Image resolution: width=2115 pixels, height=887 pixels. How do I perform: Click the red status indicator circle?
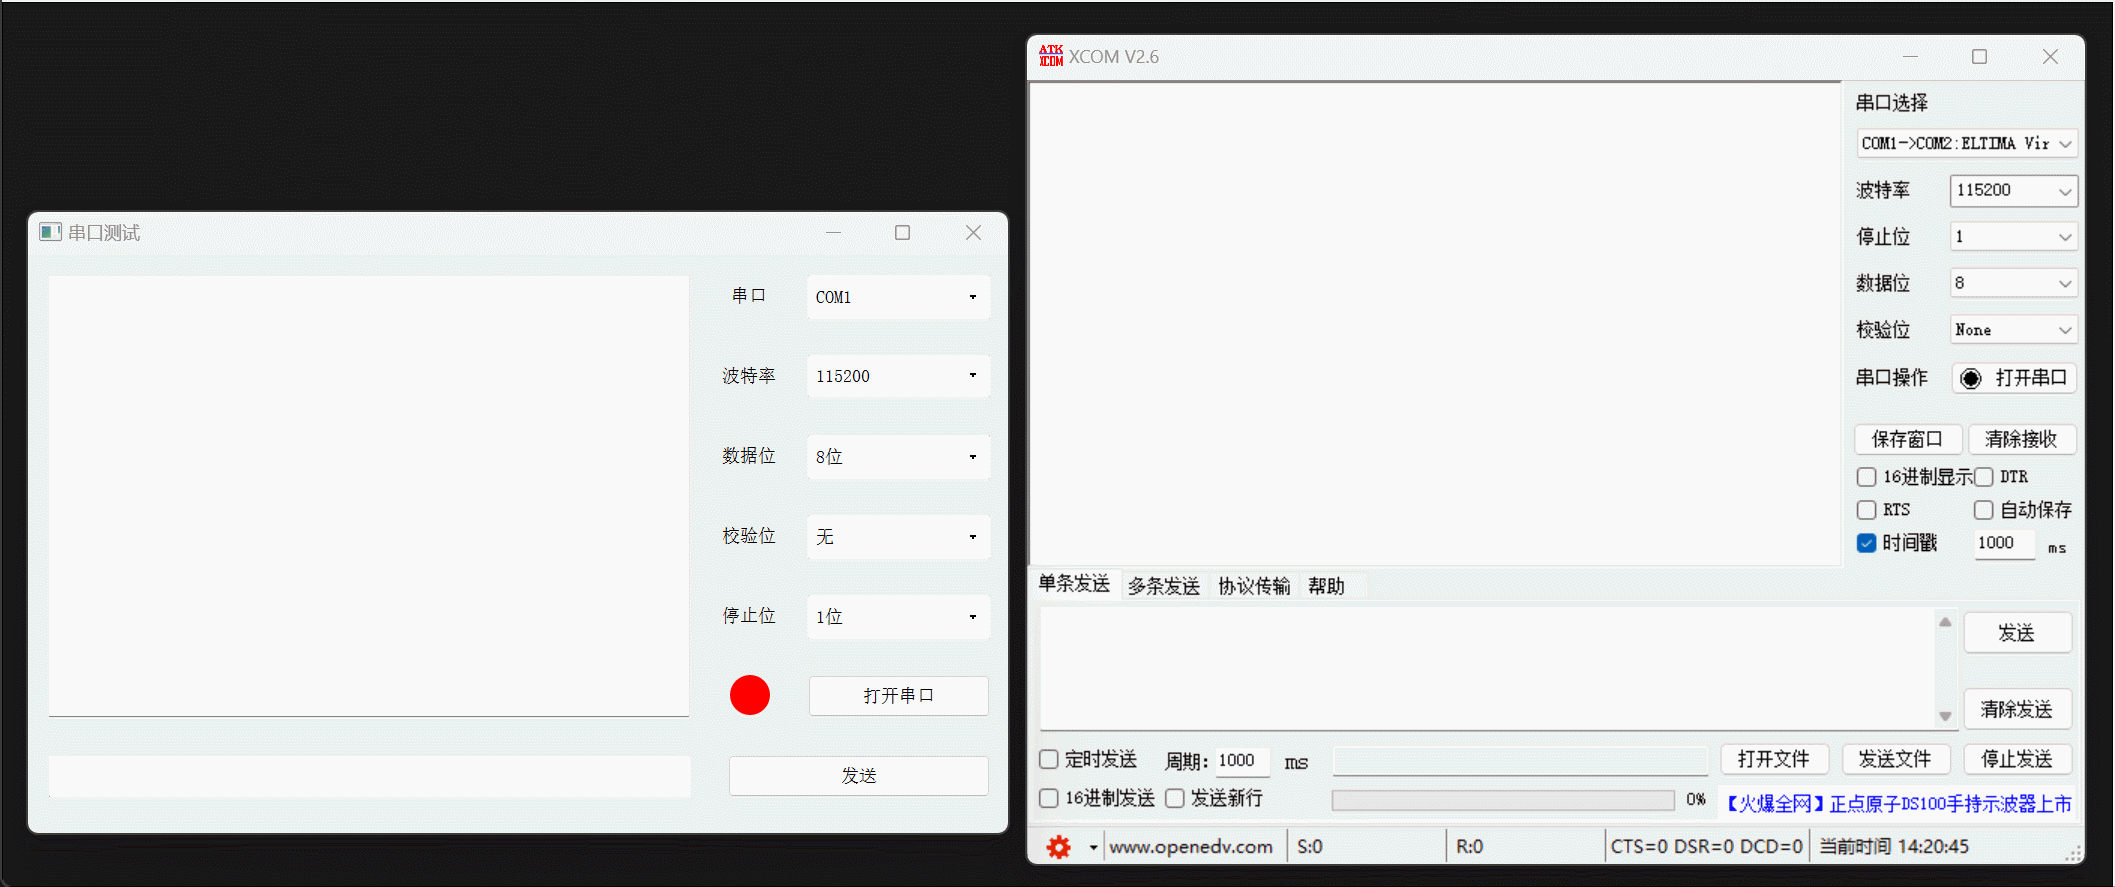click(x=750, y=695)
